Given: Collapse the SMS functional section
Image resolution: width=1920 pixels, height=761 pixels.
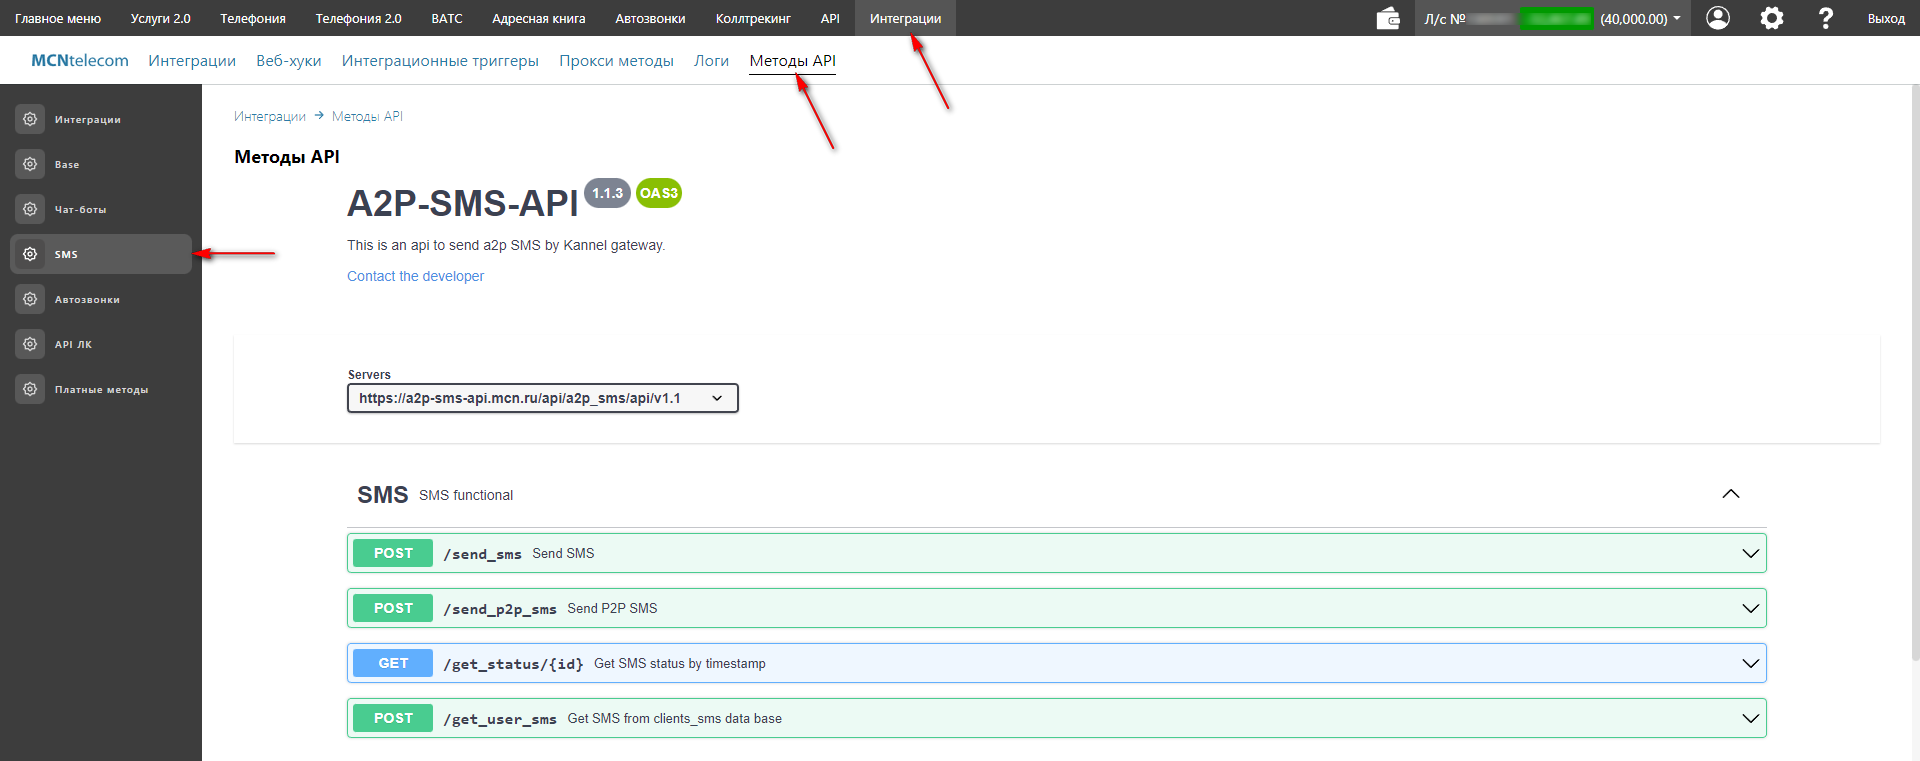Looking at the screenshot, I should click(1731, 494).
